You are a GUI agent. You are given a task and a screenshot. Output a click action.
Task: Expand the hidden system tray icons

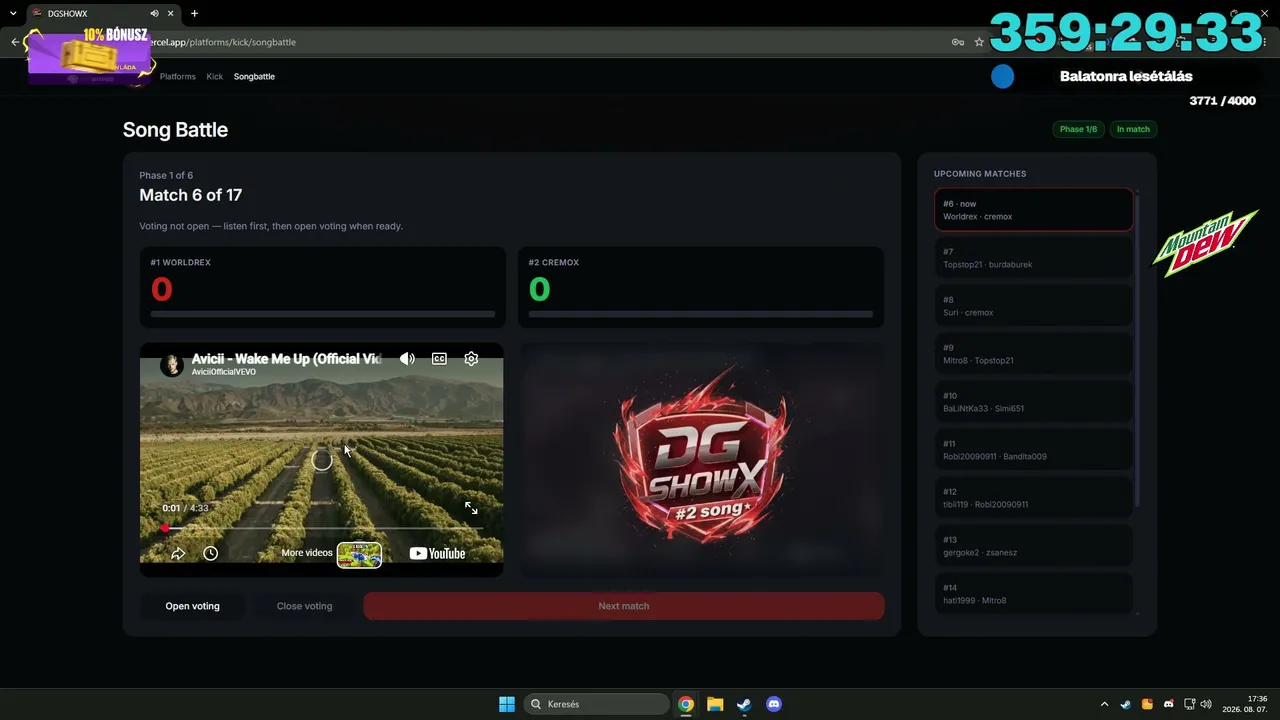coord(1104,704)
